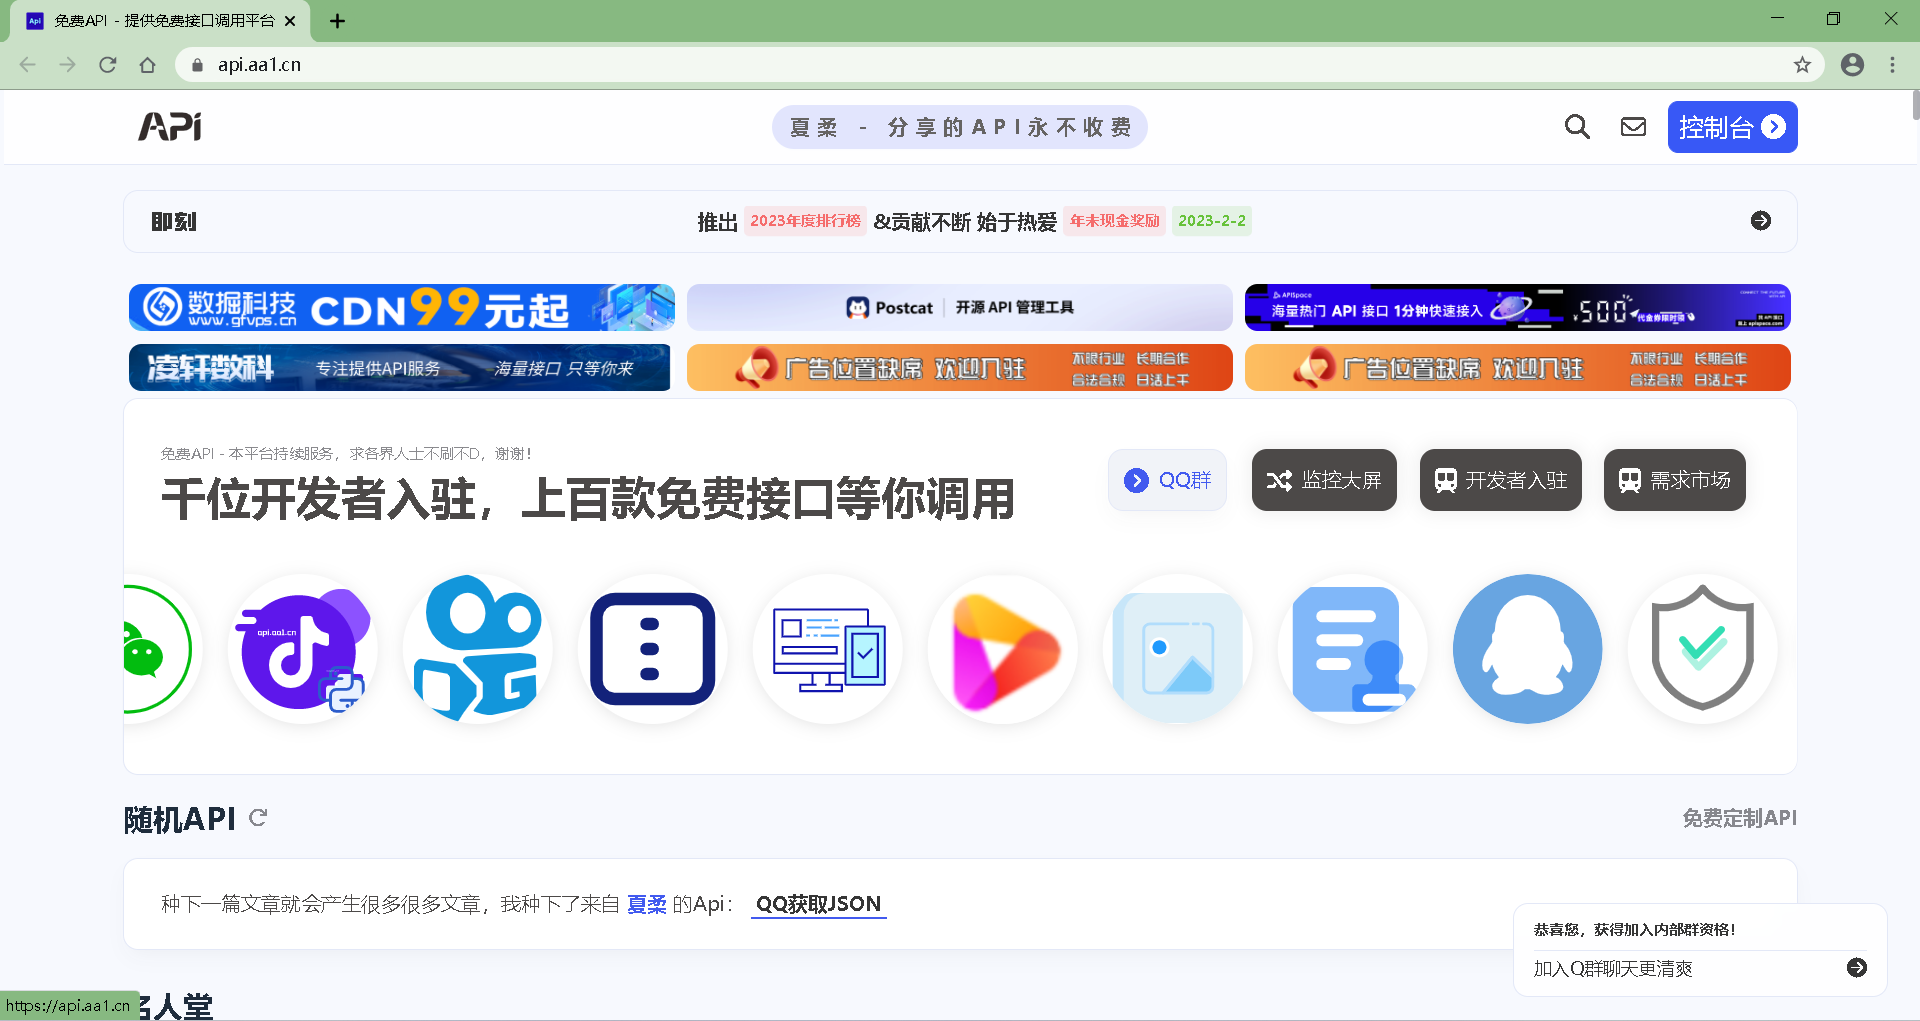Viewport: 1920px width, 1021px height.
Task: Click arrow to join the Q群 in popup
Action: coord(1857,968)
